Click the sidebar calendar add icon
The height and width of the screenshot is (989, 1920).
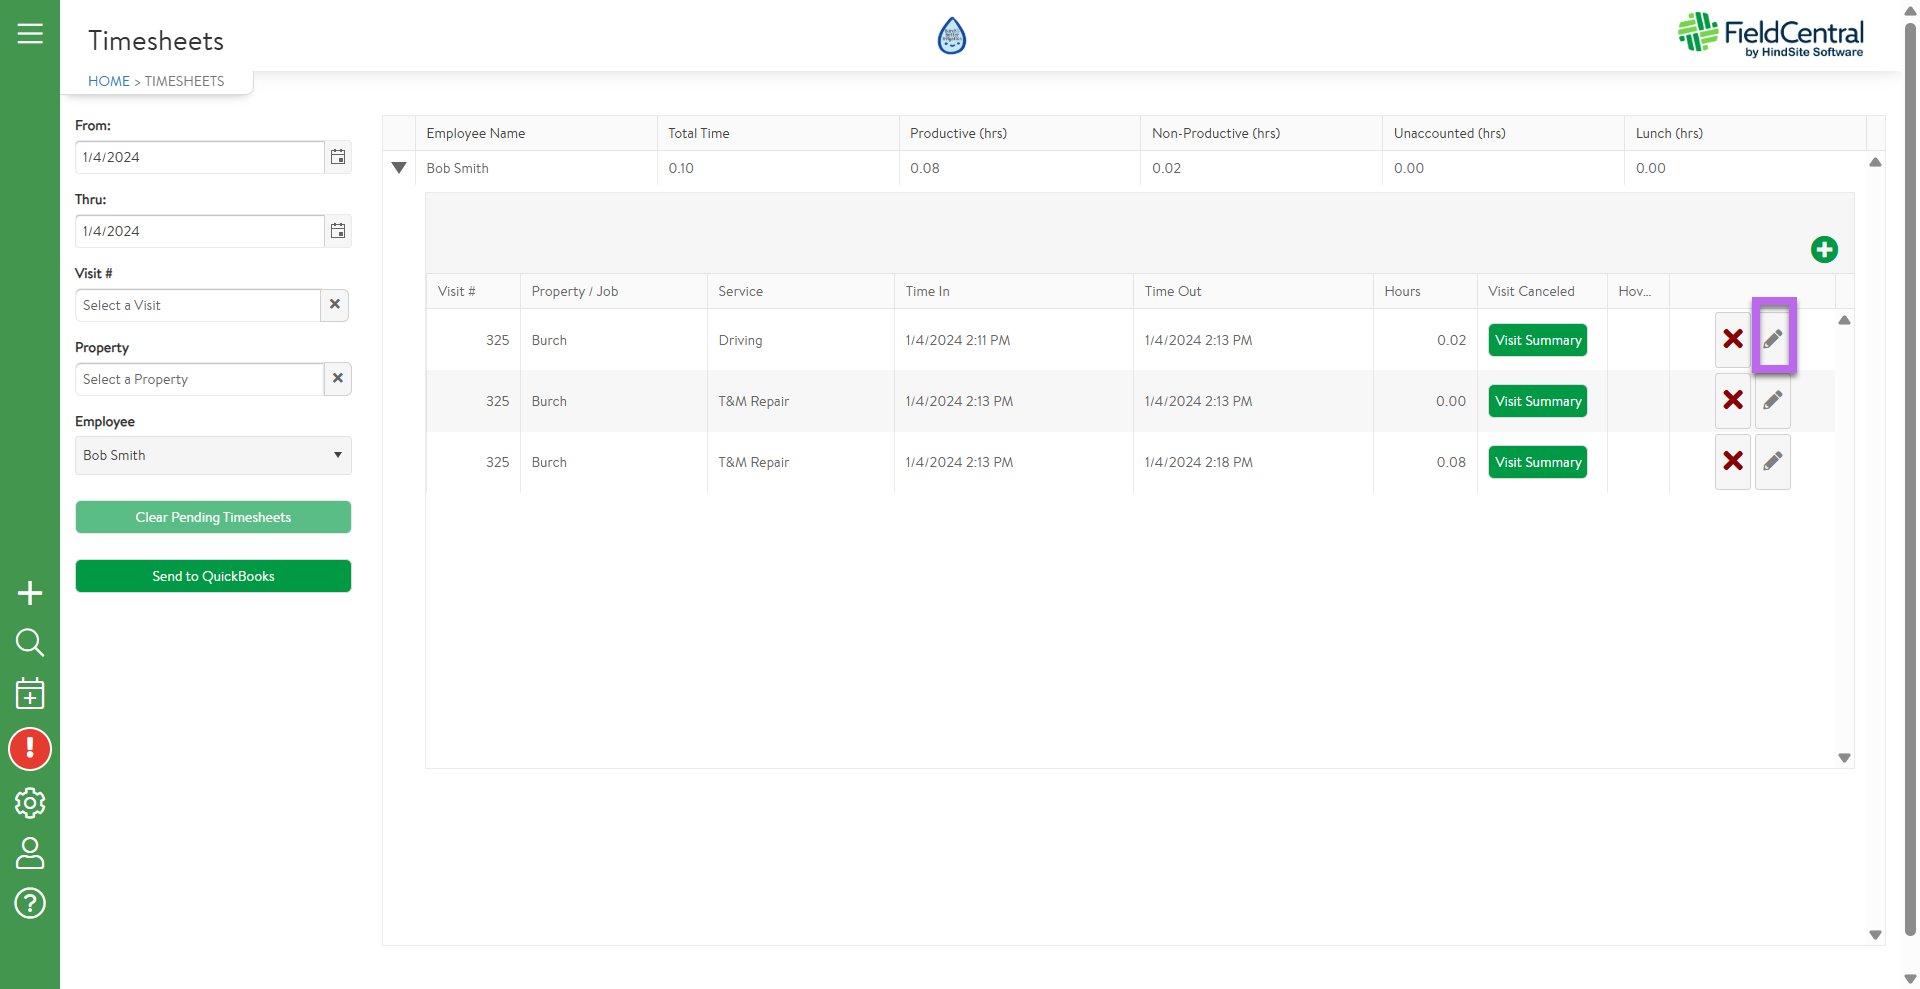(x=30, y=693)
